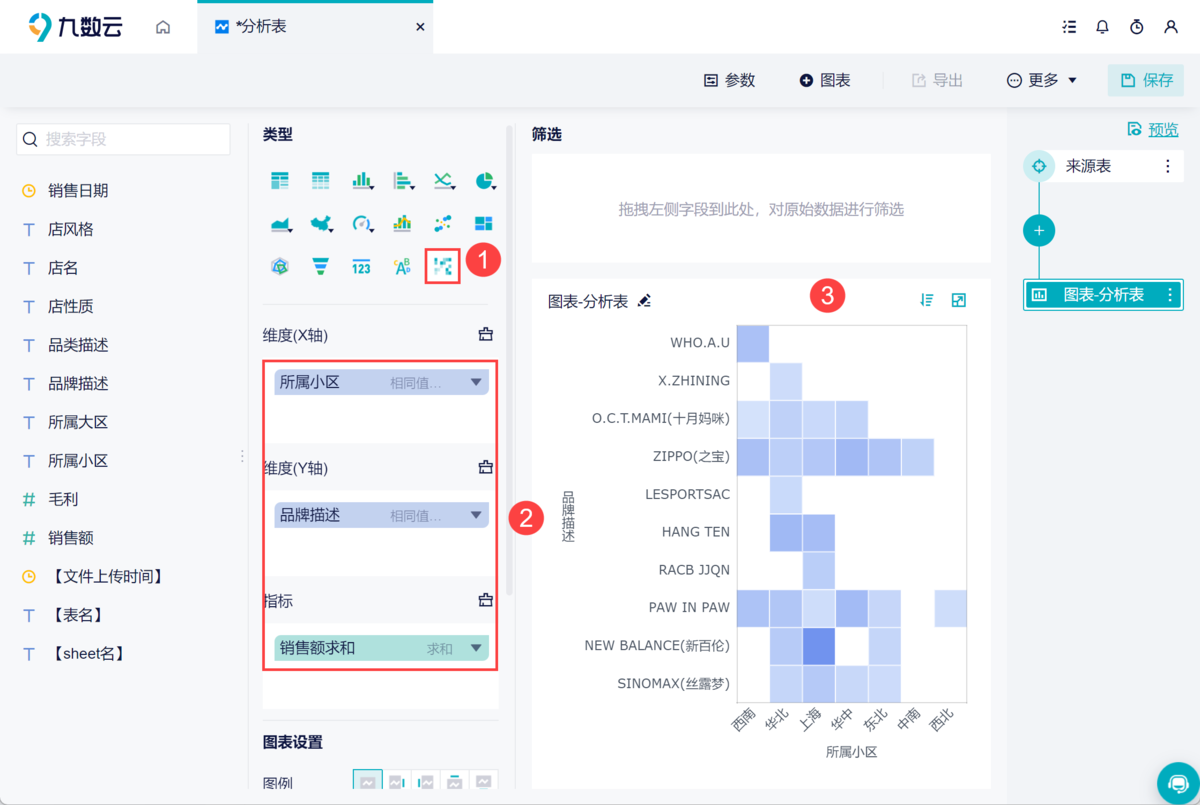
Task: Click the 保存 save button
Action: click(x=1145, y=80)
